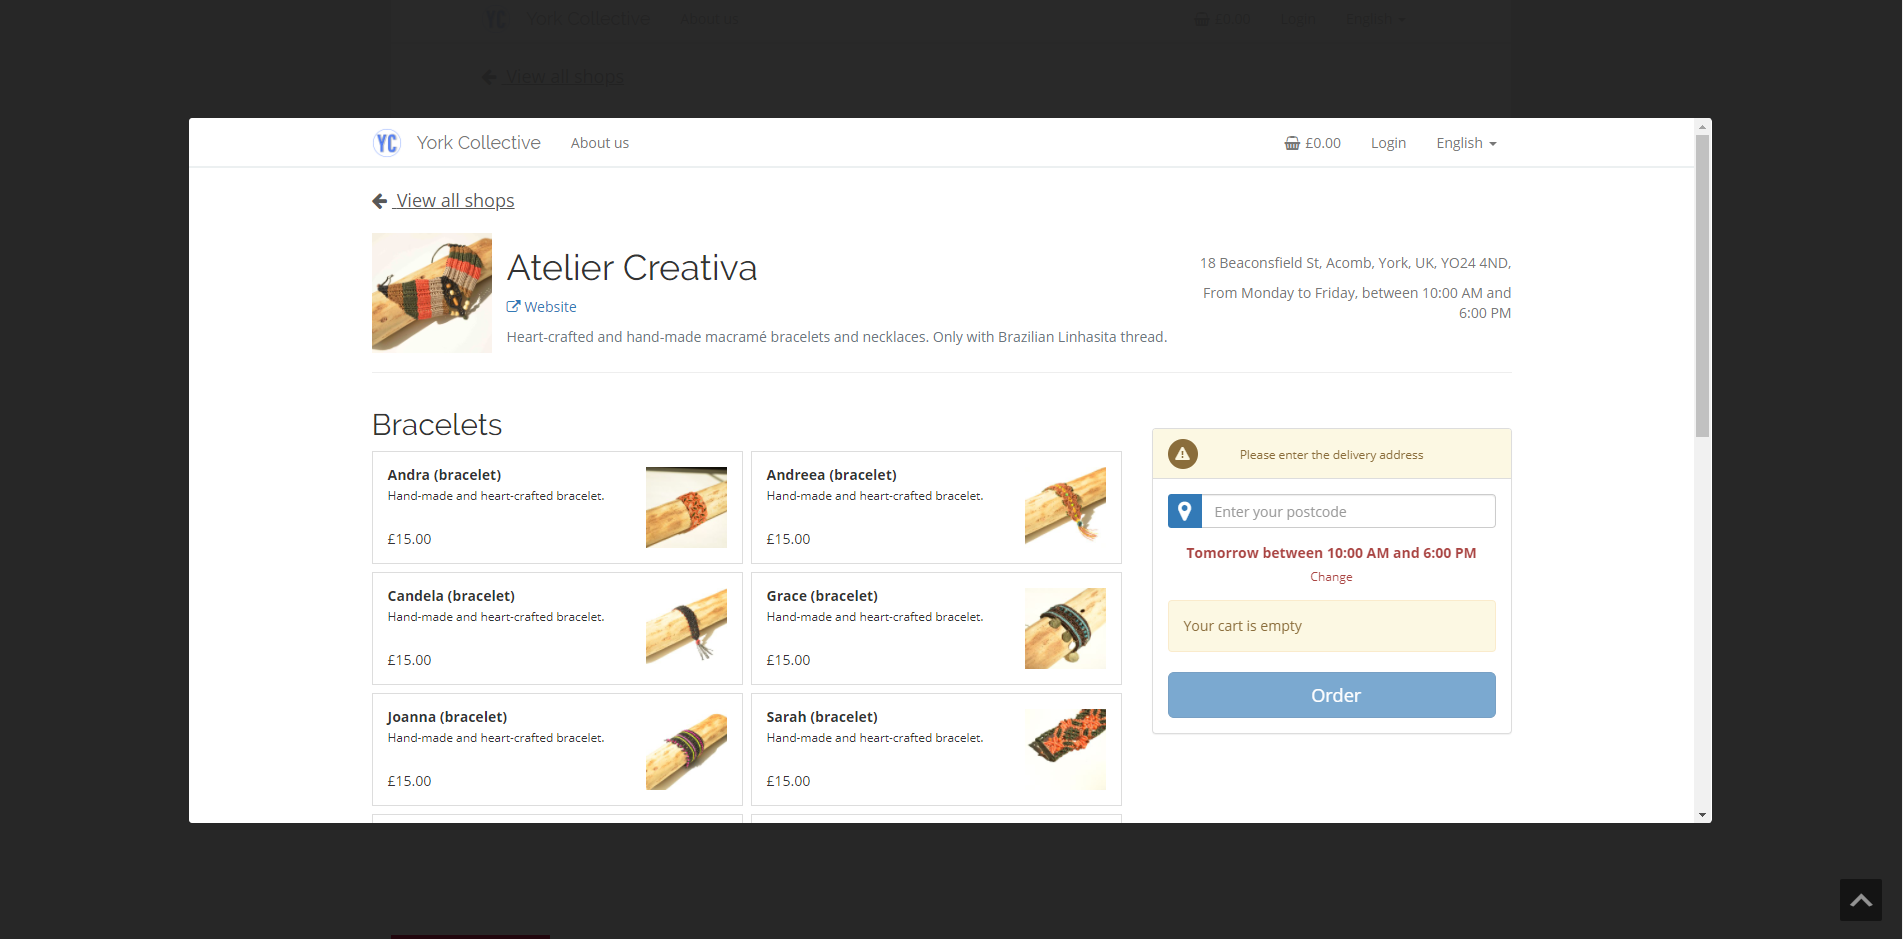Click the Grace (bracelet) product title
Viewport: 1903px width, 939px height.
[x=823, y=596]
